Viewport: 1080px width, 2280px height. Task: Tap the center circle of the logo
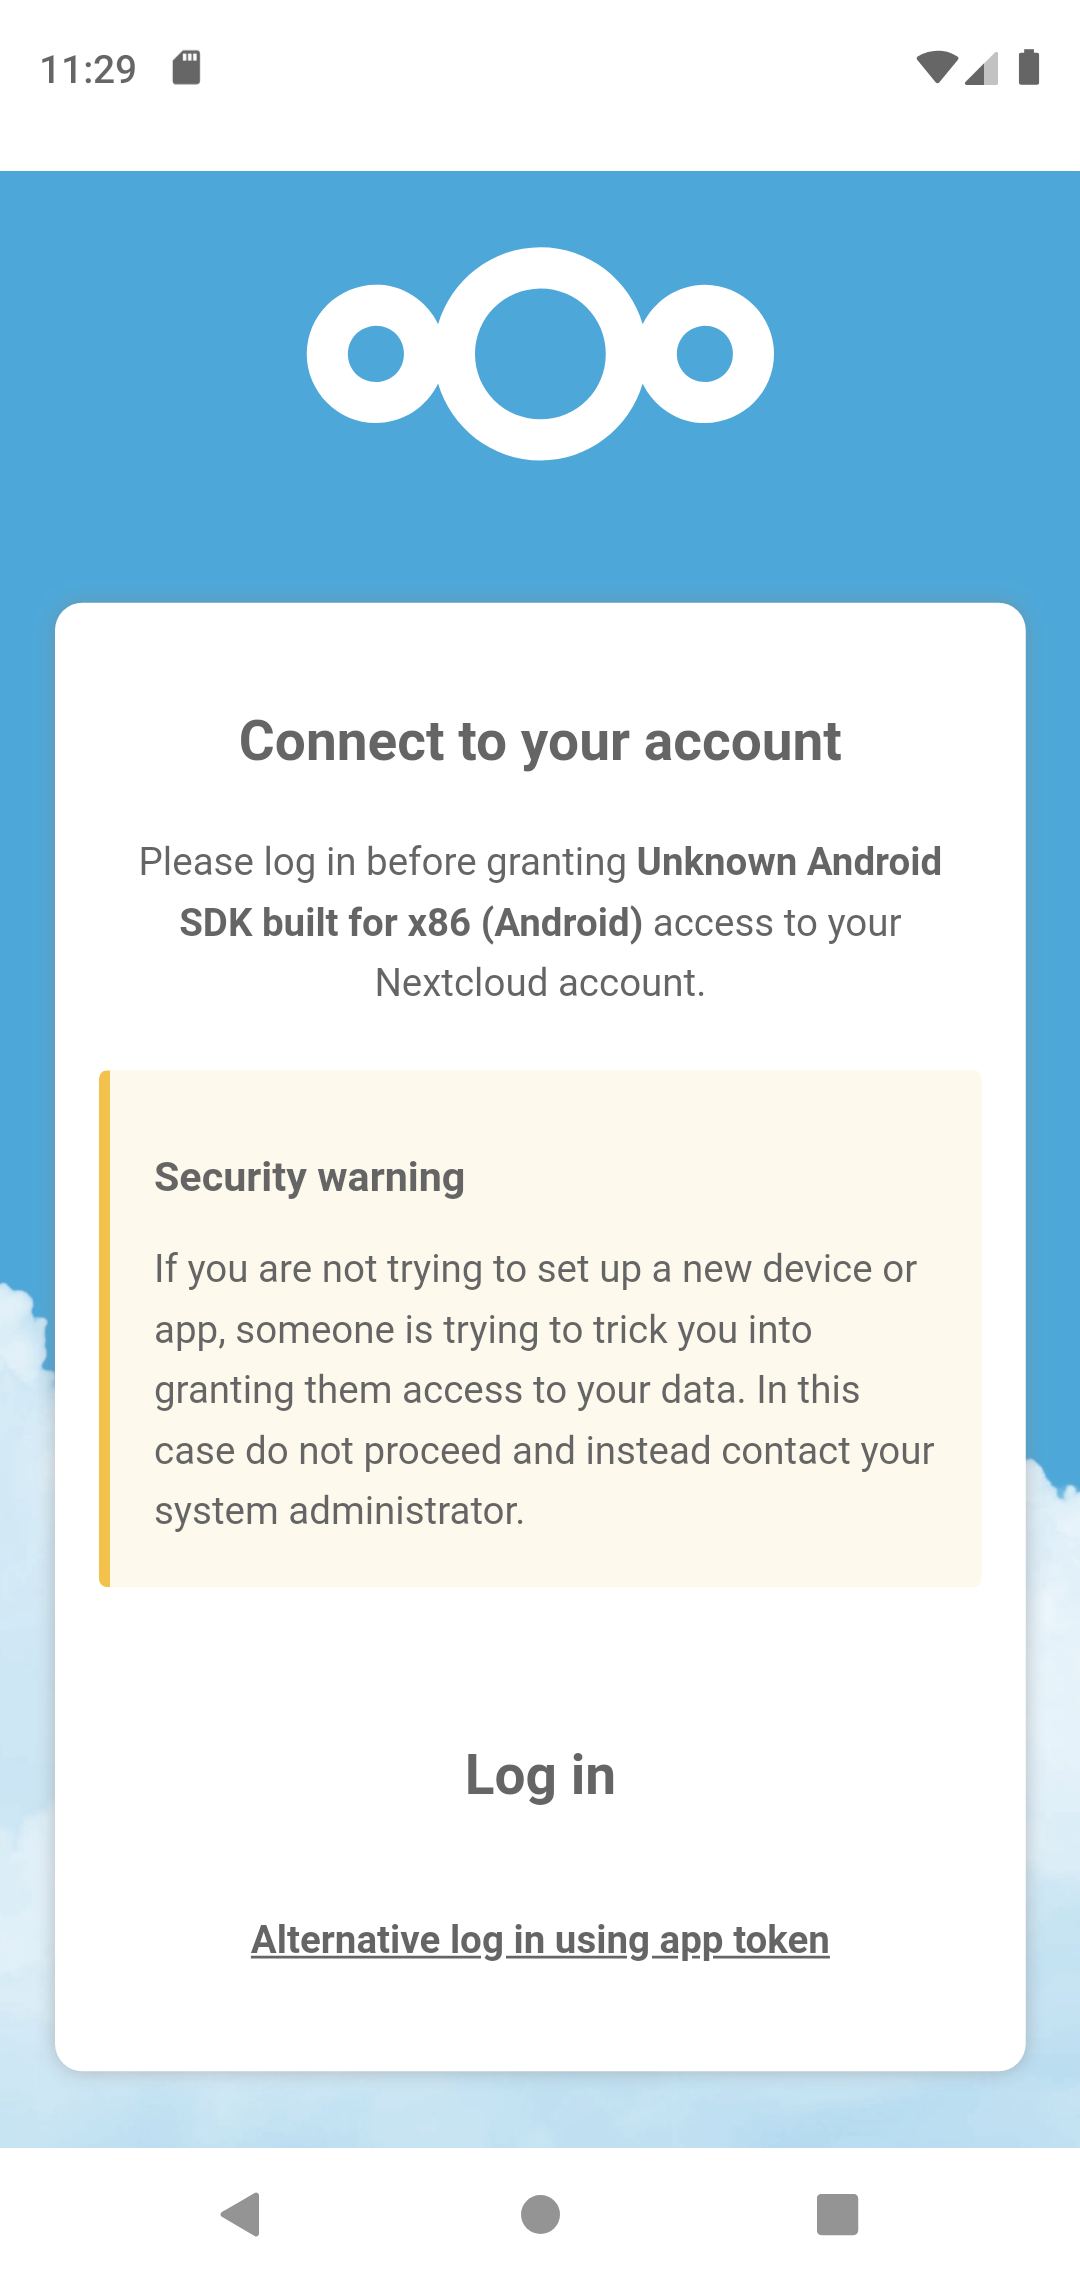point(540,355)
